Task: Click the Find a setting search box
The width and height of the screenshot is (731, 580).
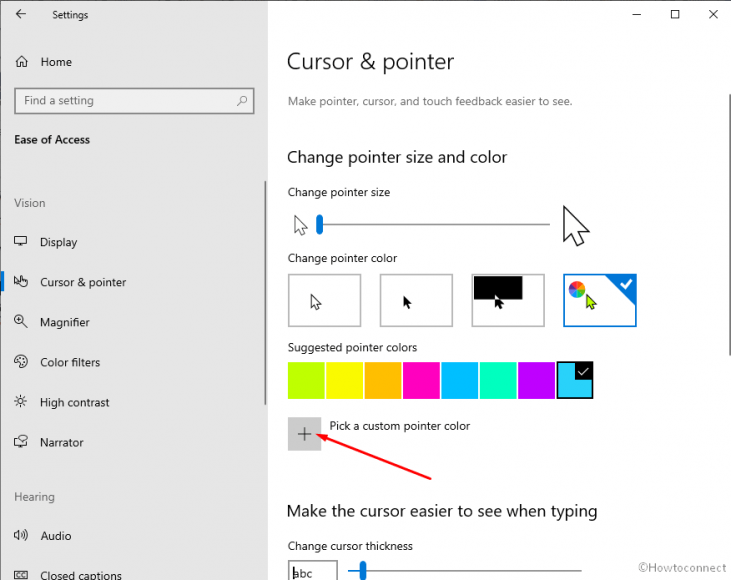Action: coord(125,101)
